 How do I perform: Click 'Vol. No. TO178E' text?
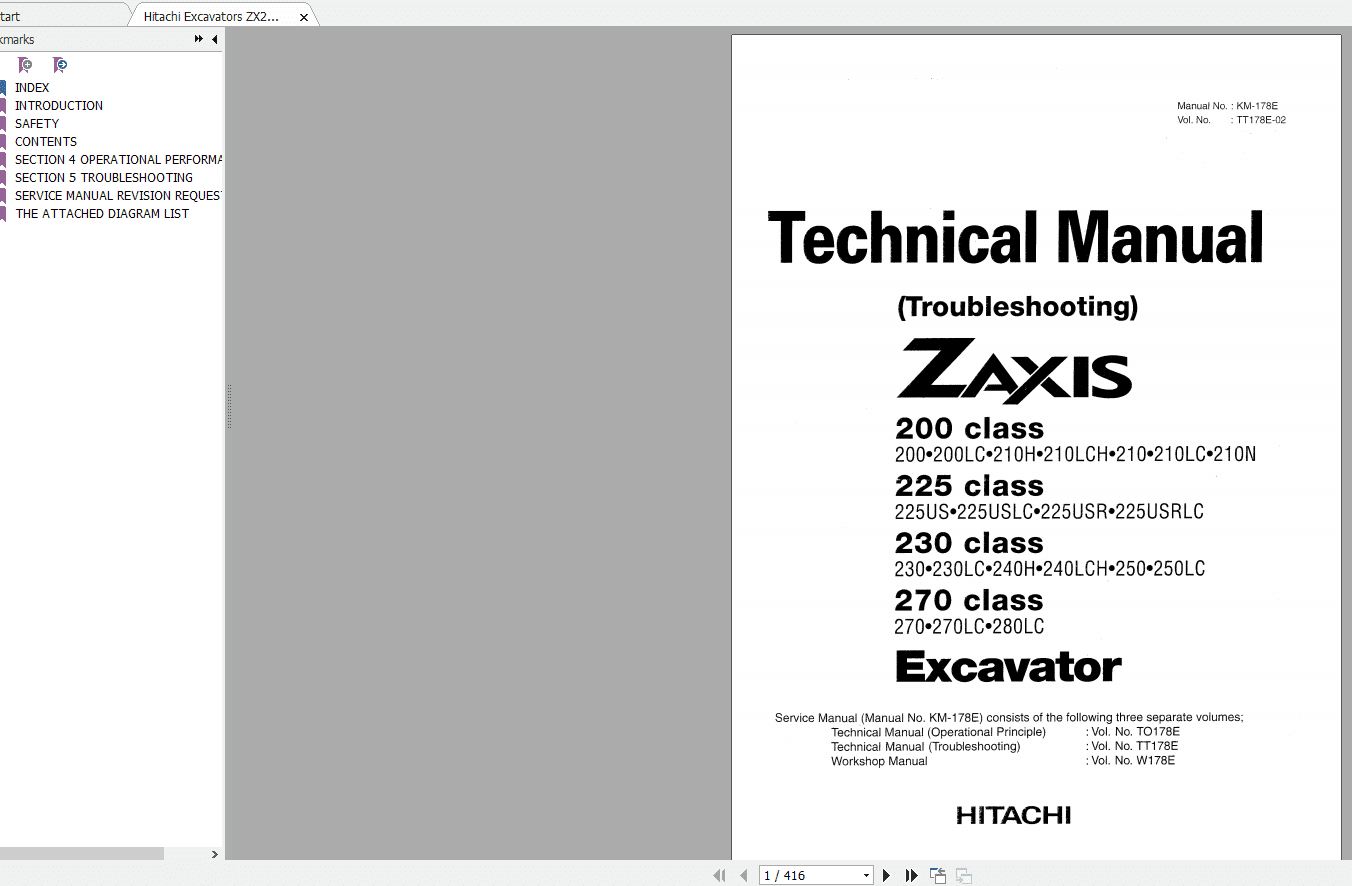(1135, 732)
